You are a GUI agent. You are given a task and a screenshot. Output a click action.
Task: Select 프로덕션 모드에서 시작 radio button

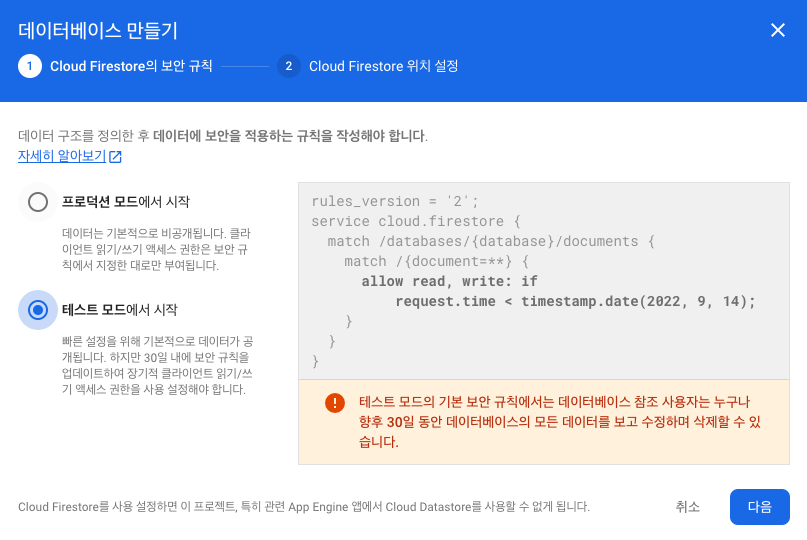[x=38, y=202]
